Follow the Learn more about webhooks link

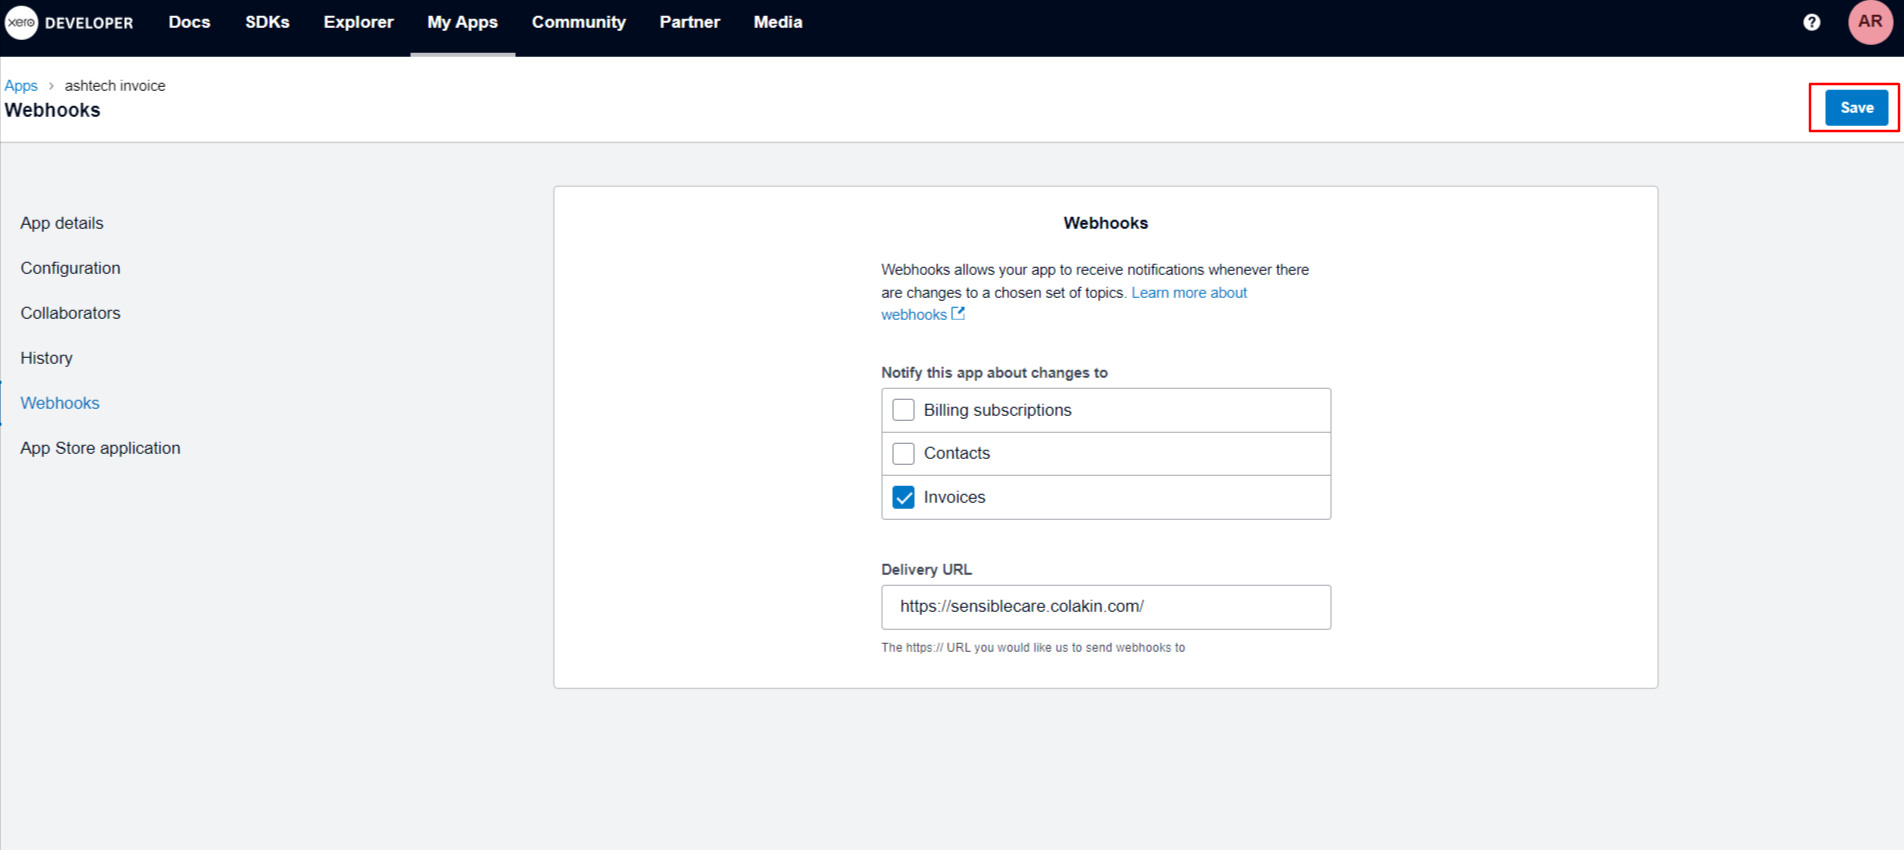pyautogui.click(x=1188, y=293)
